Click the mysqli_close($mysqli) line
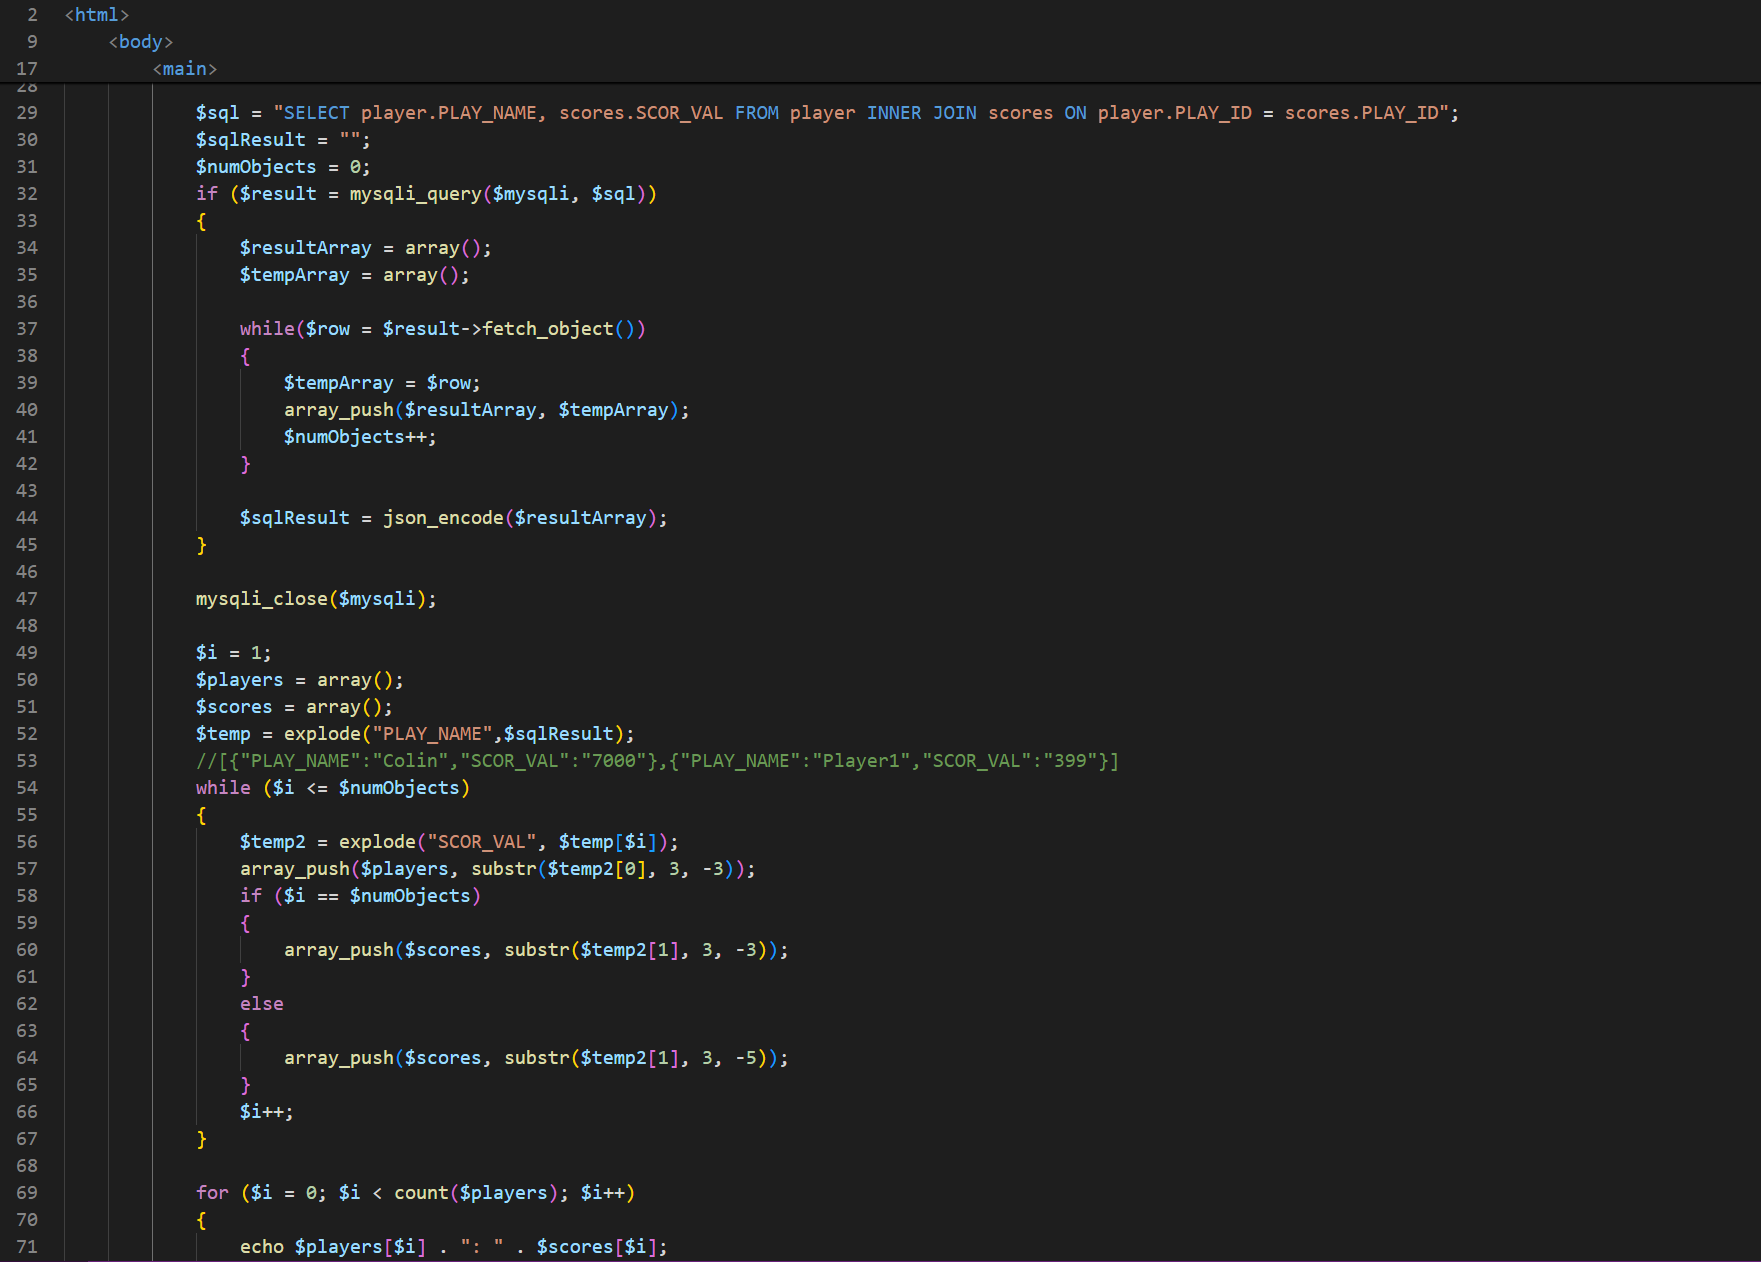The width and height of the screenshot is (1761, 1262). (316, 599)
